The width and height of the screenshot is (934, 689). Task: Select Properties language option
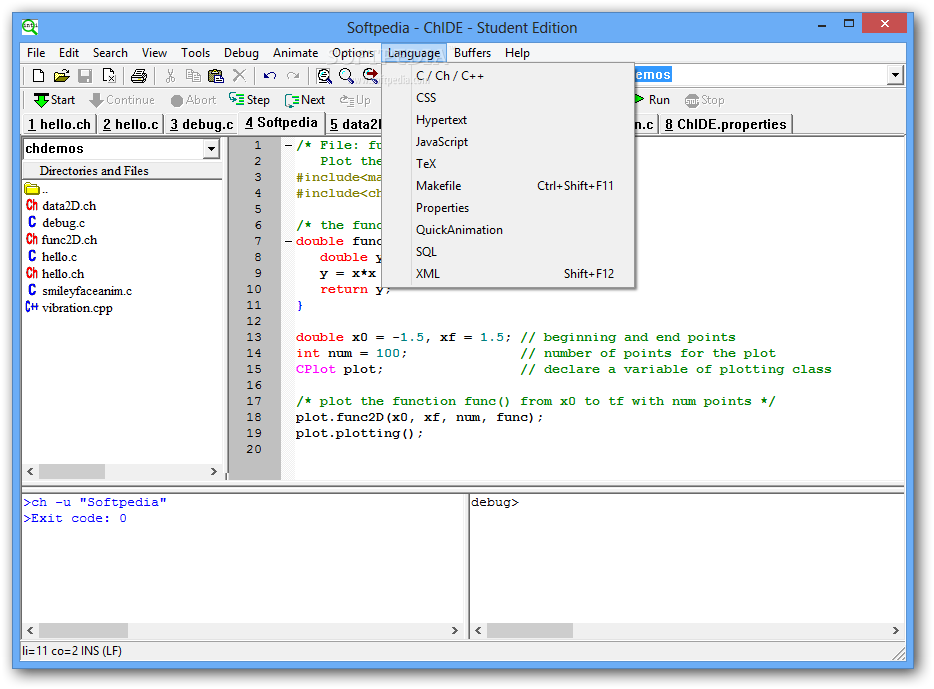tap(508, 208)
